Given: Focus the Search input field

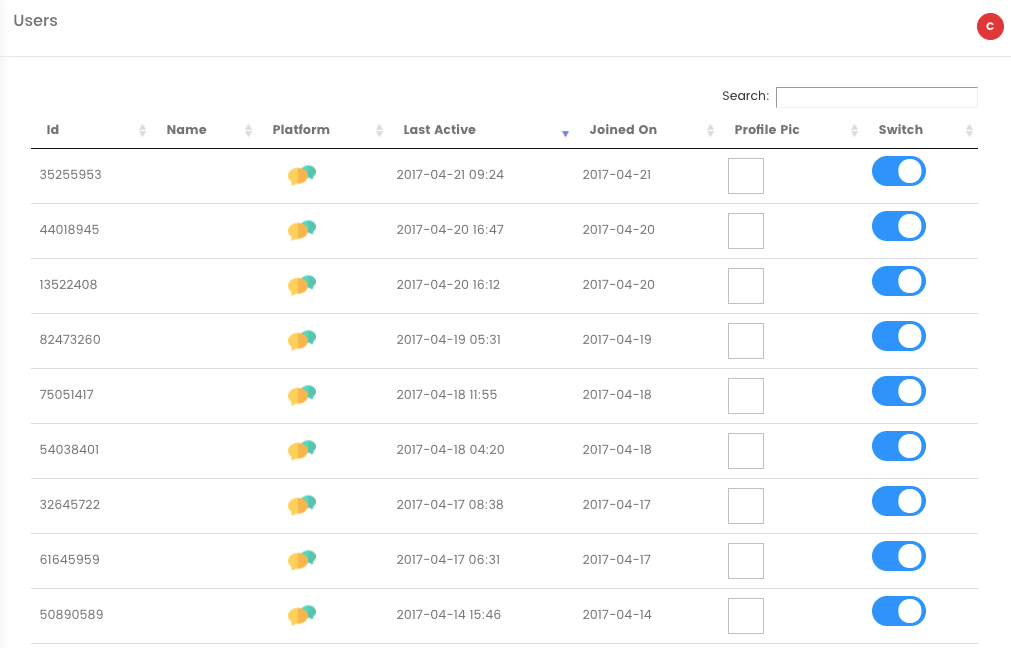Looking at the screenshot, I should click(876, 97).
